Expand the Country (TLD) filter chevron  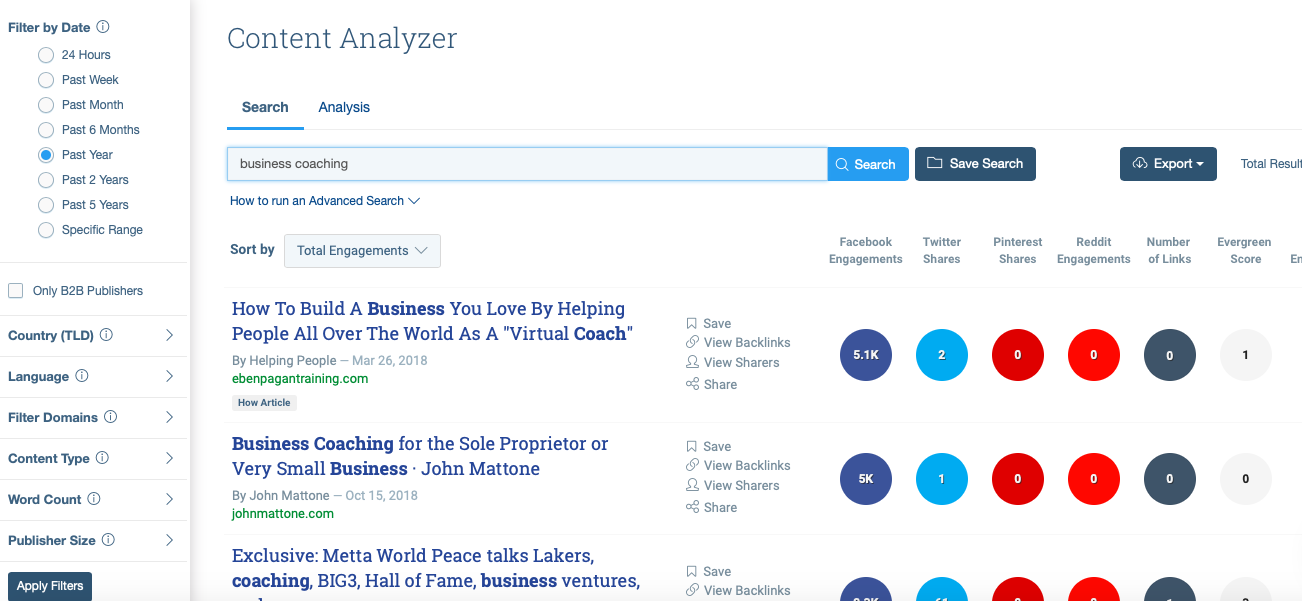[x=169, y=335]
